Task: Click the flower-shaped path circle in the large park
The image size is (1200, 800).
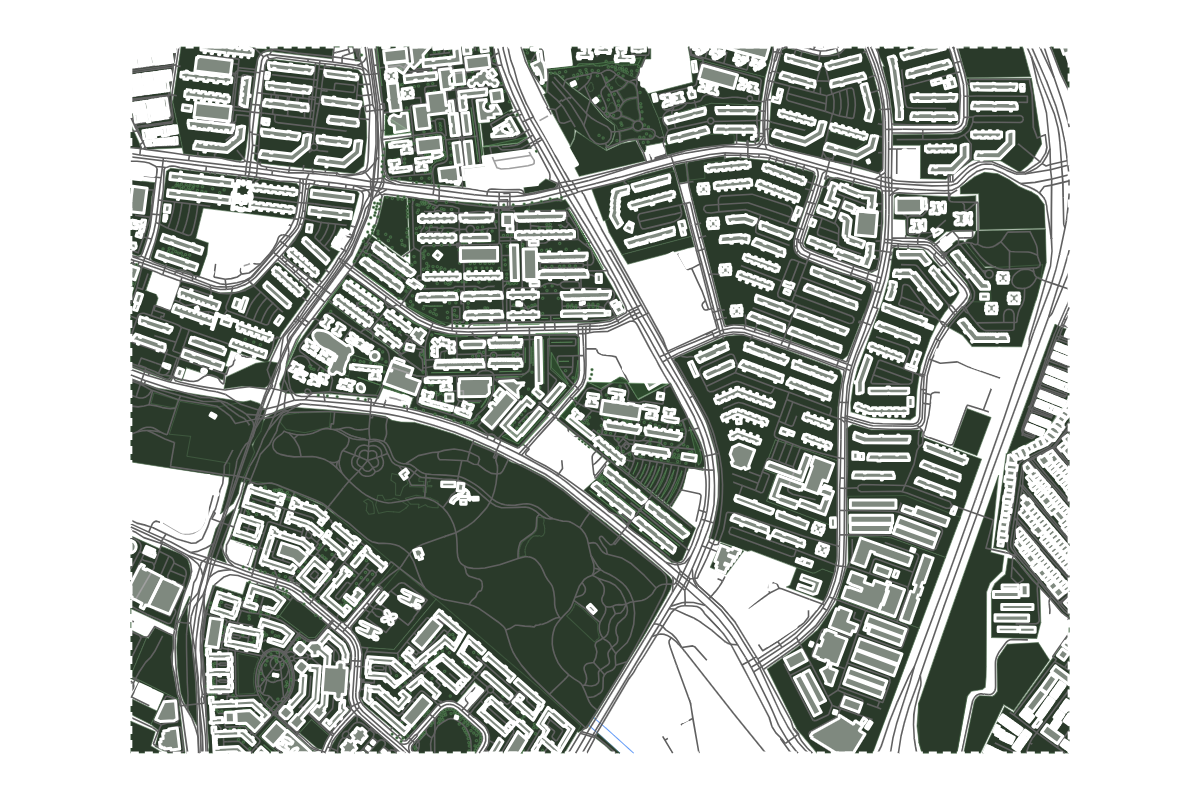Action: point(368,461)
